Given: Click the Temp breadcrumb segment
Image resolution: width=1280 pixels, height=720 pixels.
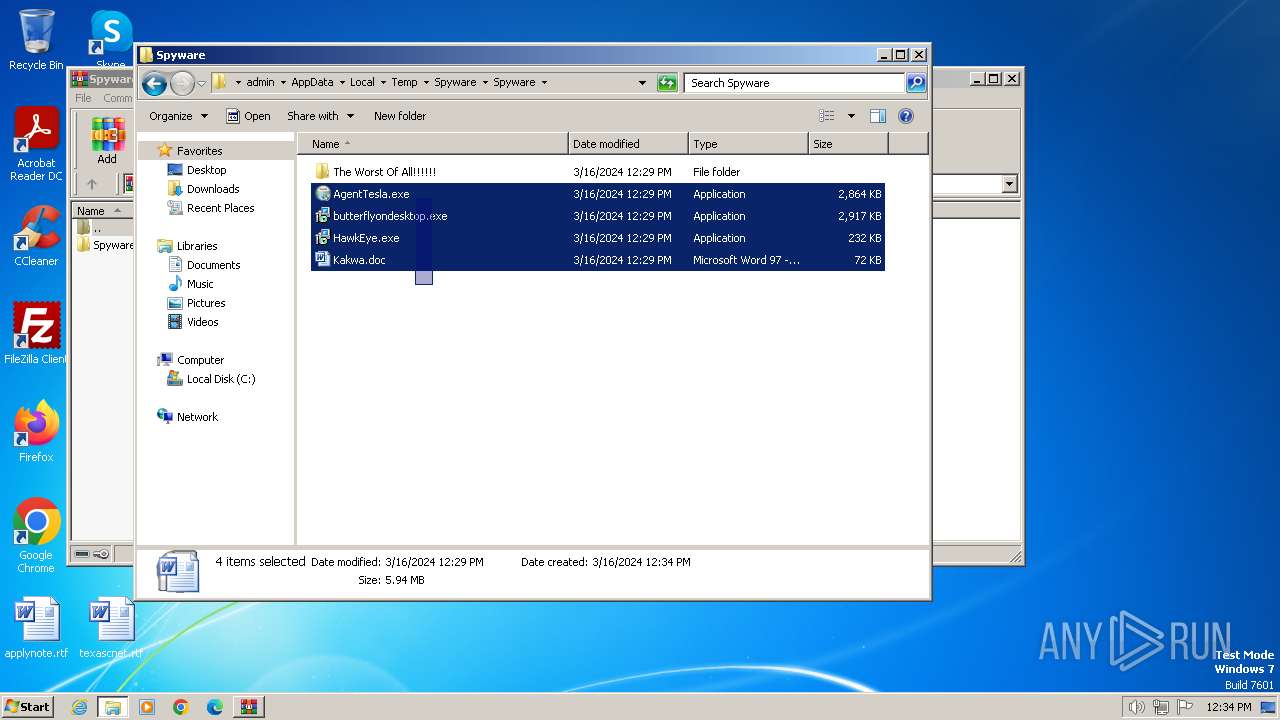Looking at the screenshot, I should point(404,83).
